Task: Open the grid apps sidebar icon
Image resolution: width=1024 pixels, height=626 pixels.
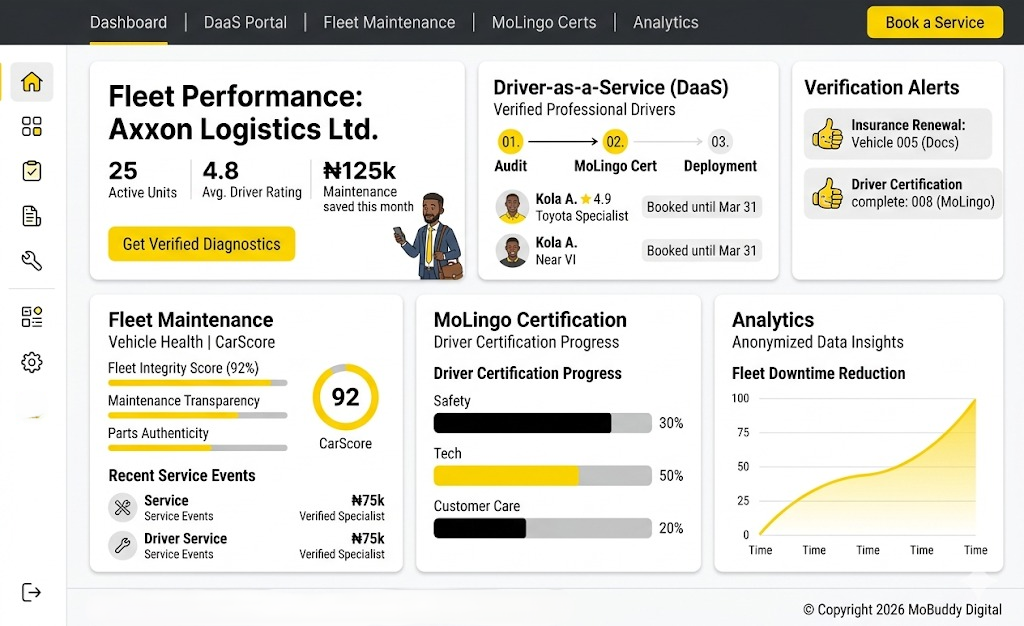Action: 32,127
